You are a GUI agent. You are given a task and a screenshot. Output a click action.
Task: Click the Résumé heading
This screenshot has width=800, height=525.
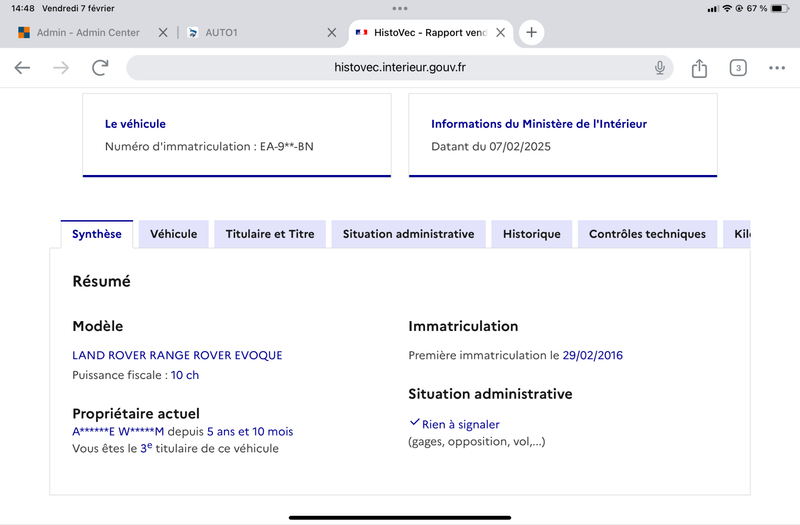coord(102,281)
